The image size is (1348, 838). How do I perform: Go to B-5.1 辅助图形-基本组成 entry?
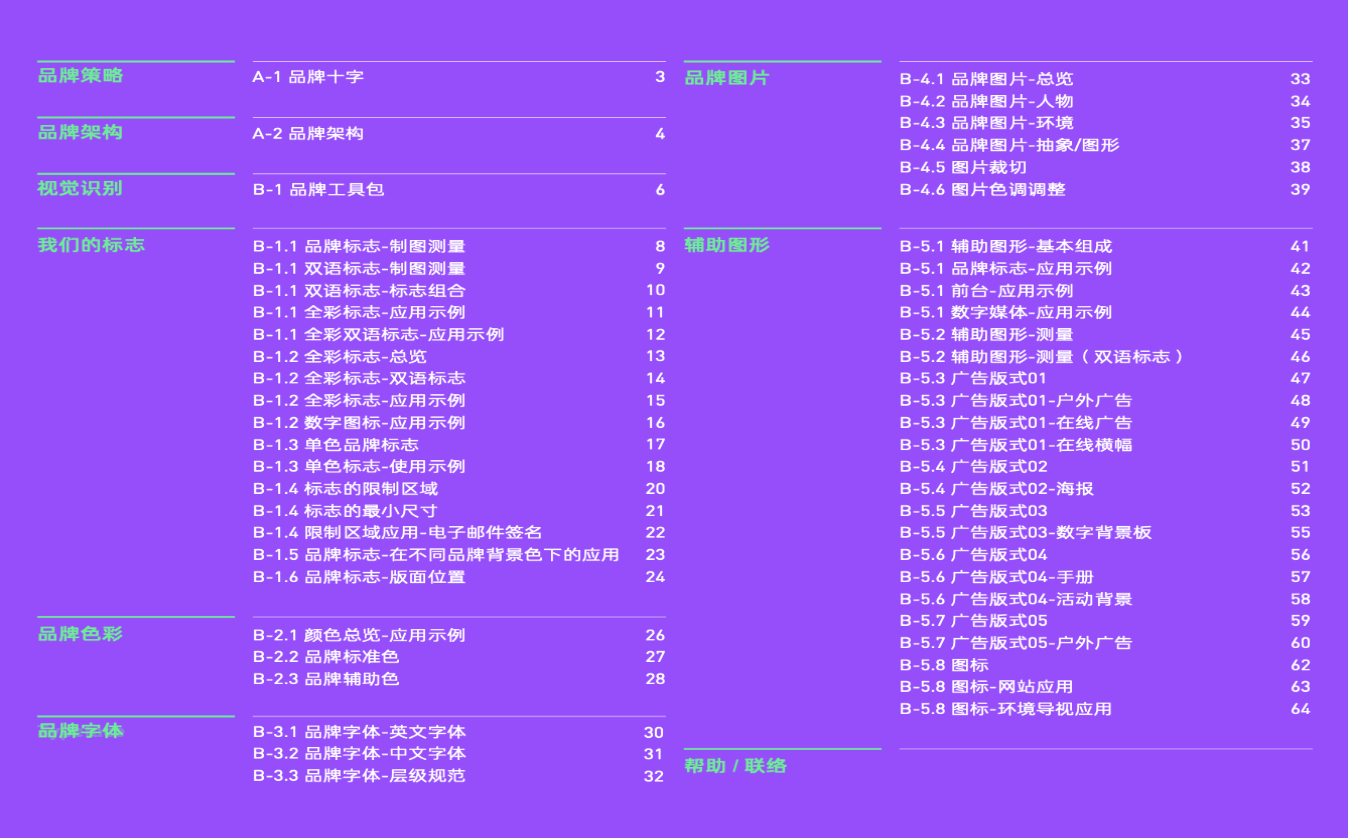click(x=1006, y=246)
